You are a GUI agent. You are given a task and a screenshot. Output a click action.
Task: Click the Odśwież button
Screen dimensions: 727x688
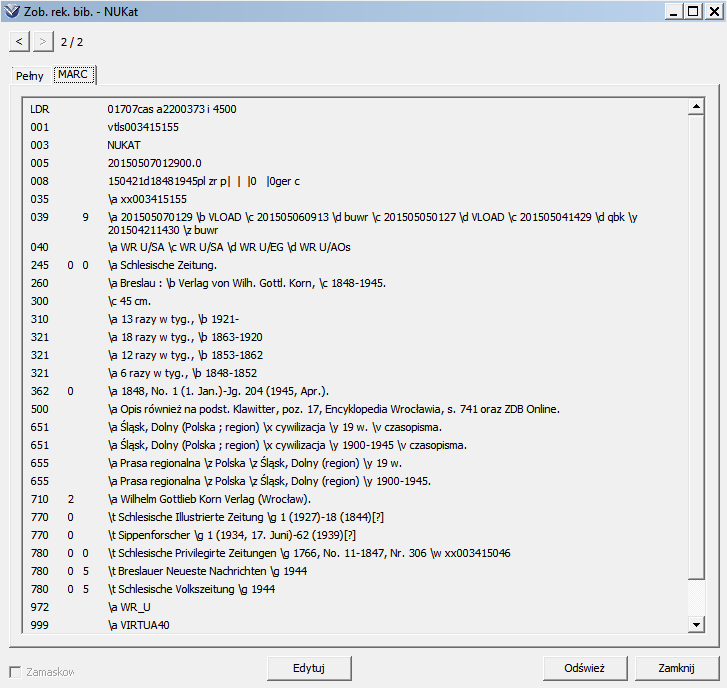pyautogui.click(x=585, y=668)
